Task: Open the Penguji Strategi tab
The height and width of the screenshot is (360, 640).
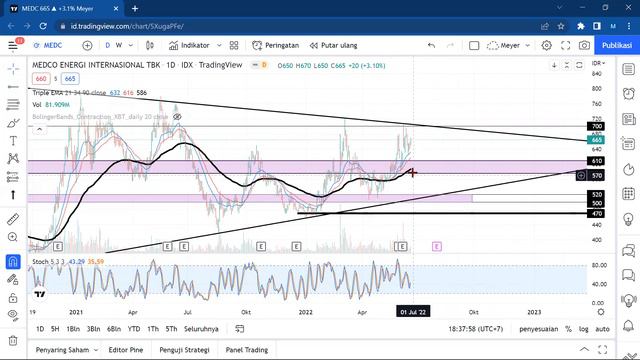Action: [184, 350]
